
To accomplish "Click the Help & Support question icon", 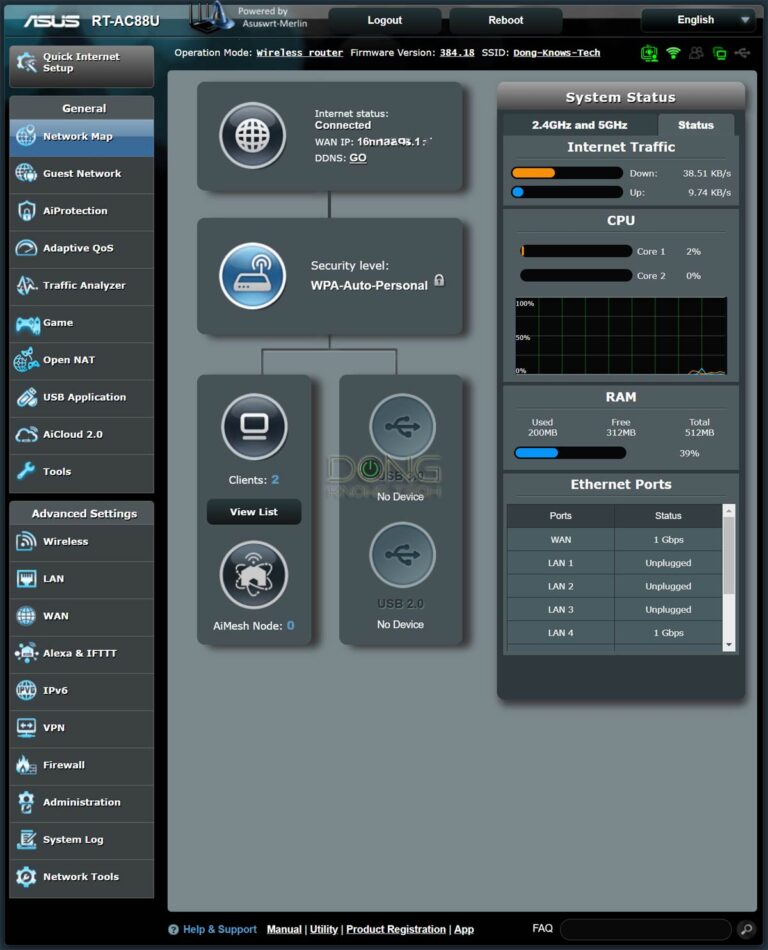I will pyautogui.click(x=173, y=929).
